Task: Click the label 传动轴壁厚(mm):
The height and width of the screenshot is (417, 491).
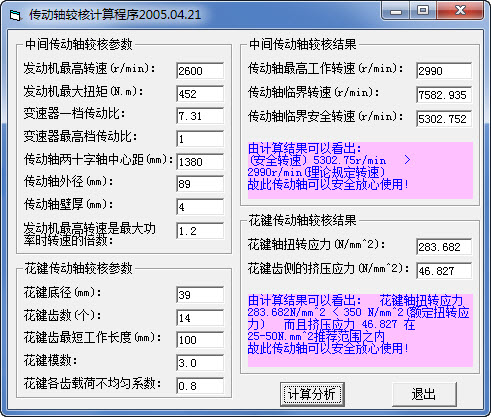Action: pyautogui.click(x=68, y=204)
